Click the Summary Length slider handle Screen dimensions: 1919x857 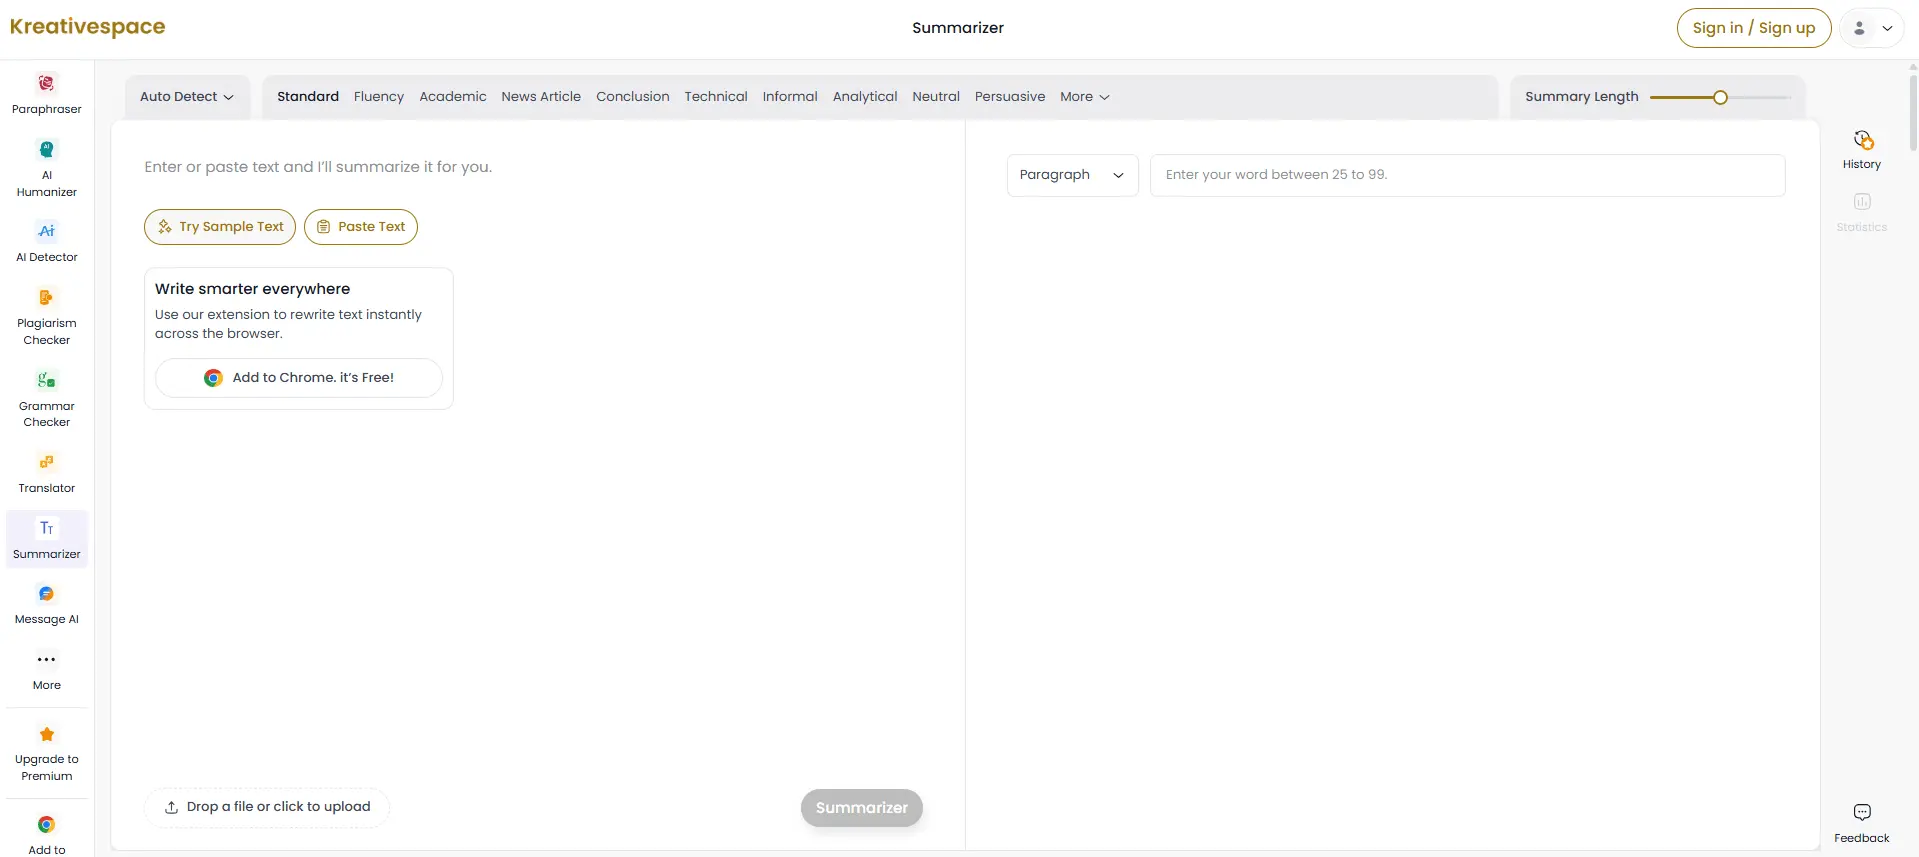(x=1720, y=97)
